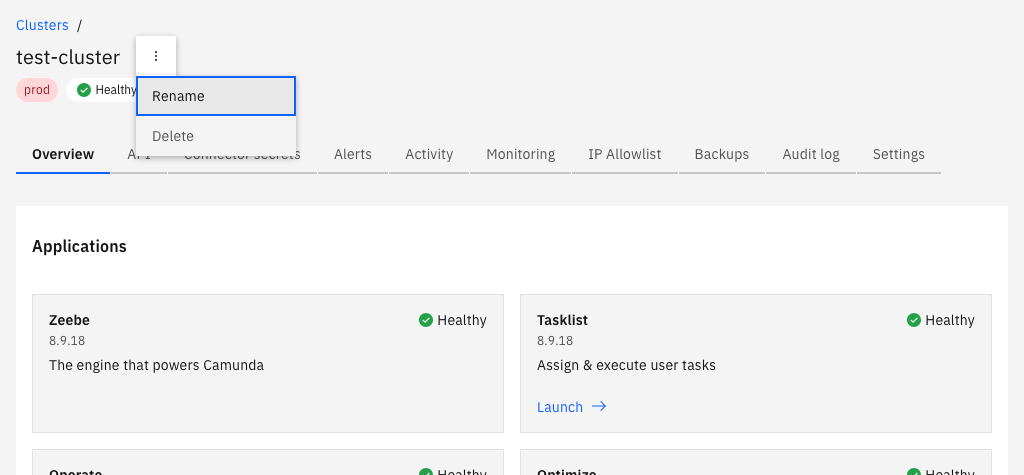Click 'Assign & execute user tasks' description
Viewport: 1024px width, 475px height.
coord(626,365)
